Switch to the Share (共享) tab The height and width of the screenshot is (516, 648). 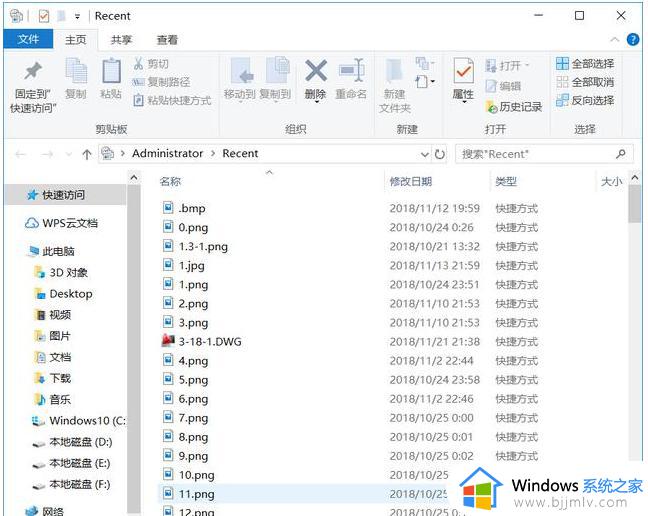[x=121, y=40]
